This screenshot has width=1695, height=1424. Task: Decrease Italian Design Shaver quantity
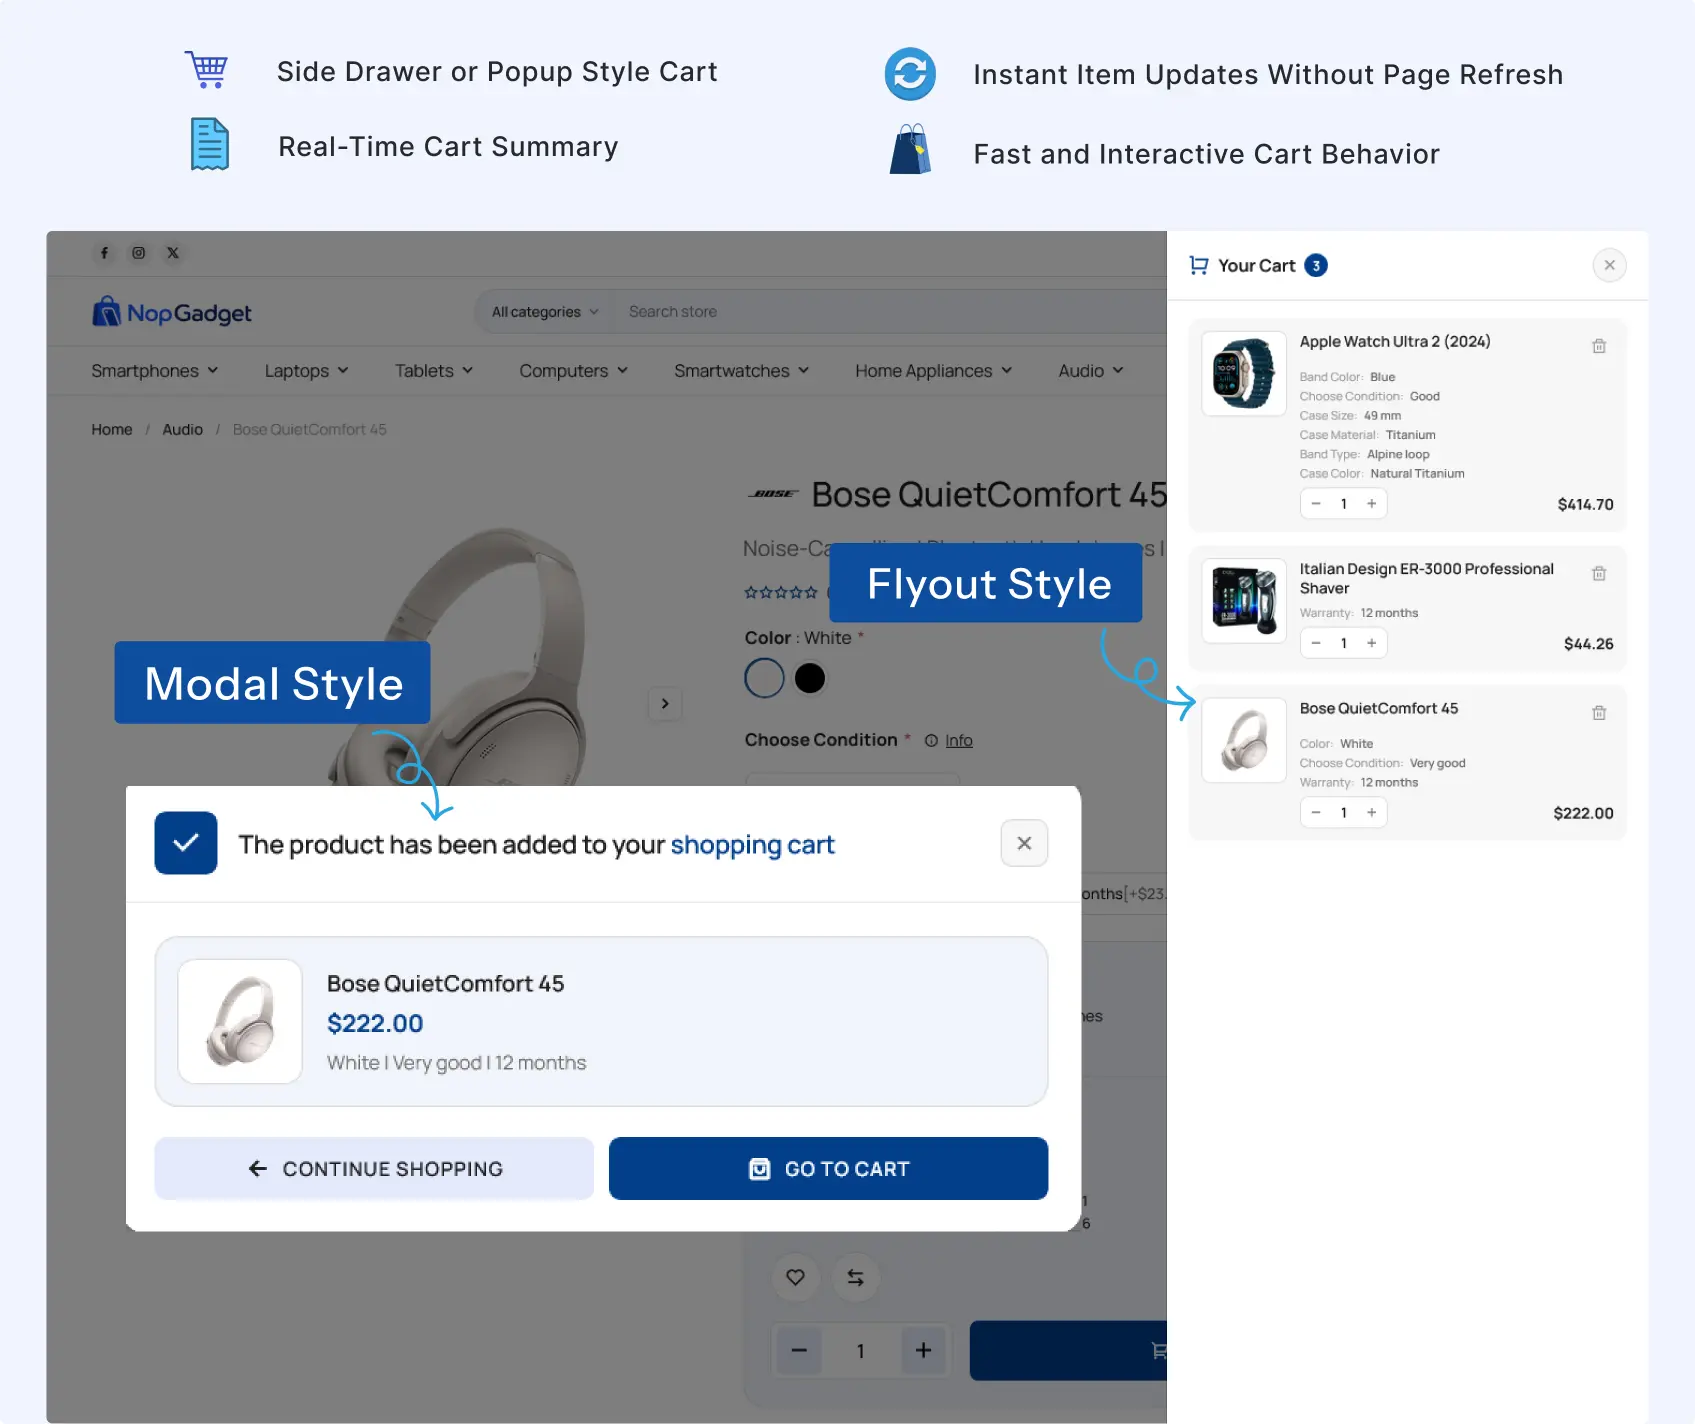coord(1316,643)
